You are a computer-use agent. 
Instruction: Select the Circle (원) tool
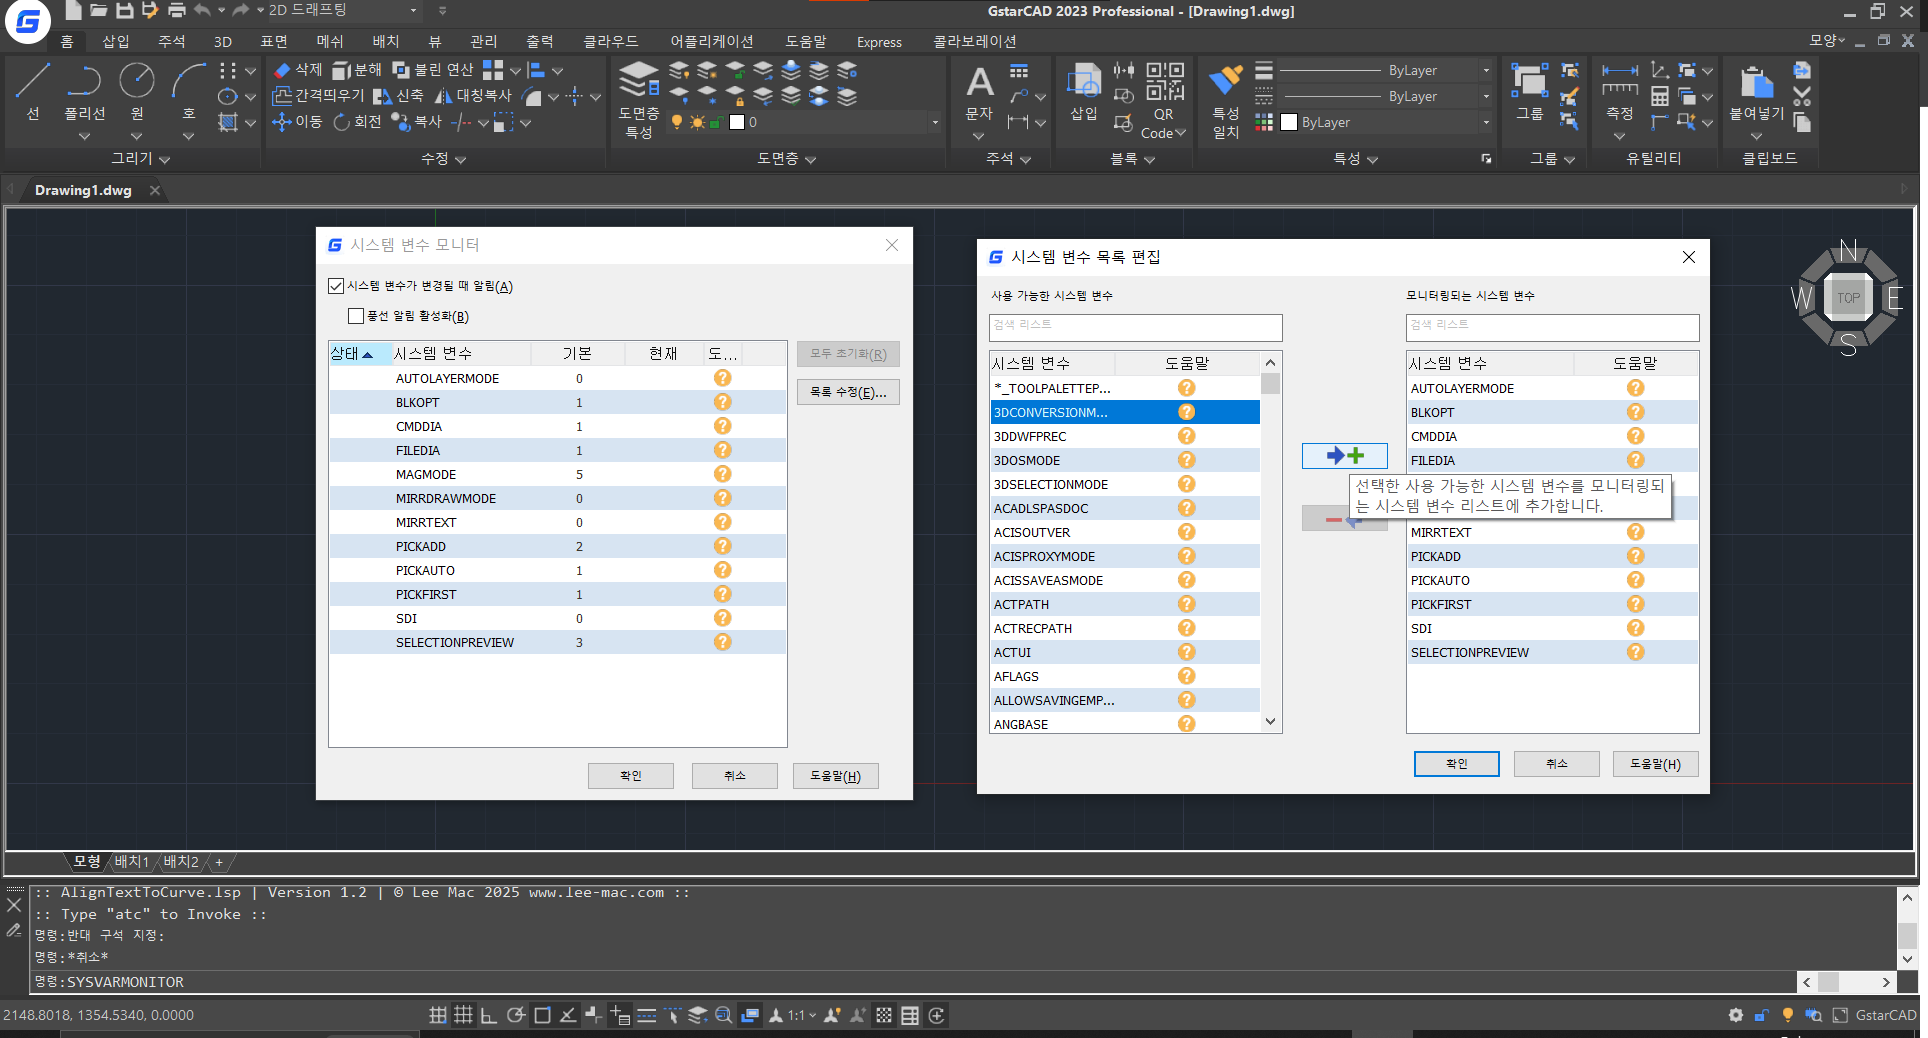coord(137,91)
